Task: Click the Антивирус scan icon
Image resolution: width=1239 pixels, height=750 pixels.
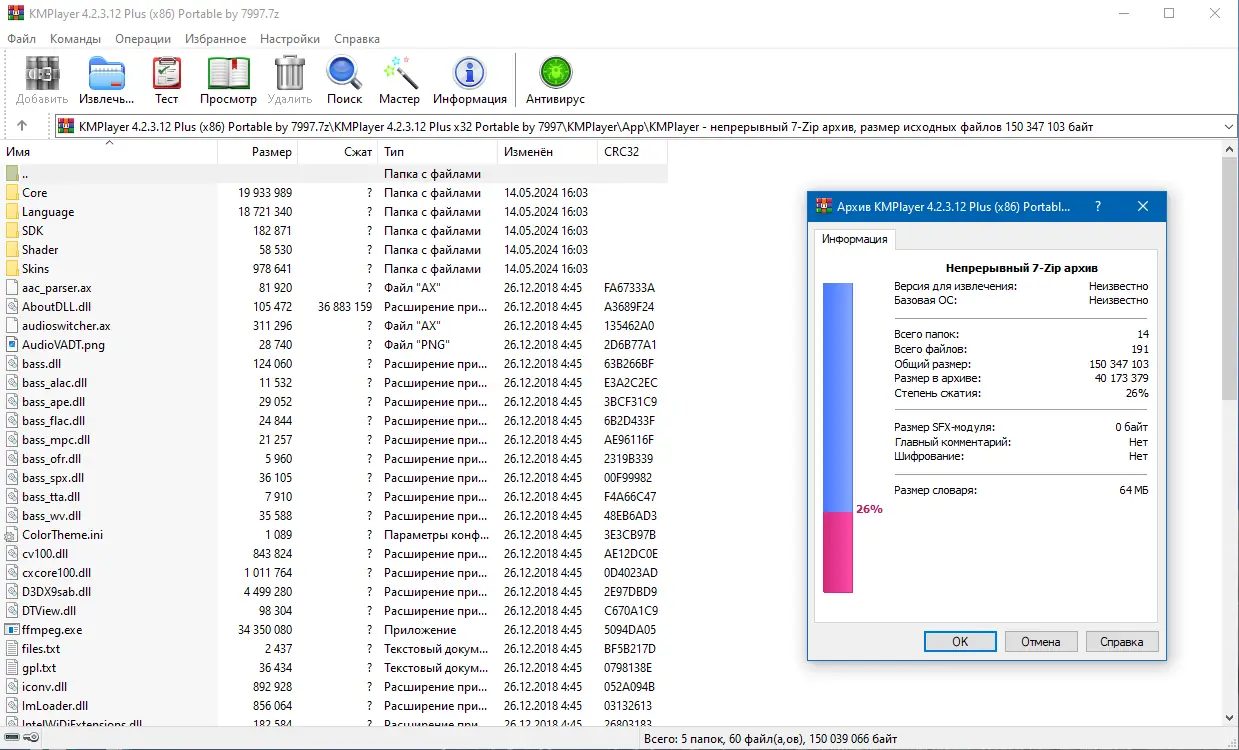Action: (x=554, y=75)
